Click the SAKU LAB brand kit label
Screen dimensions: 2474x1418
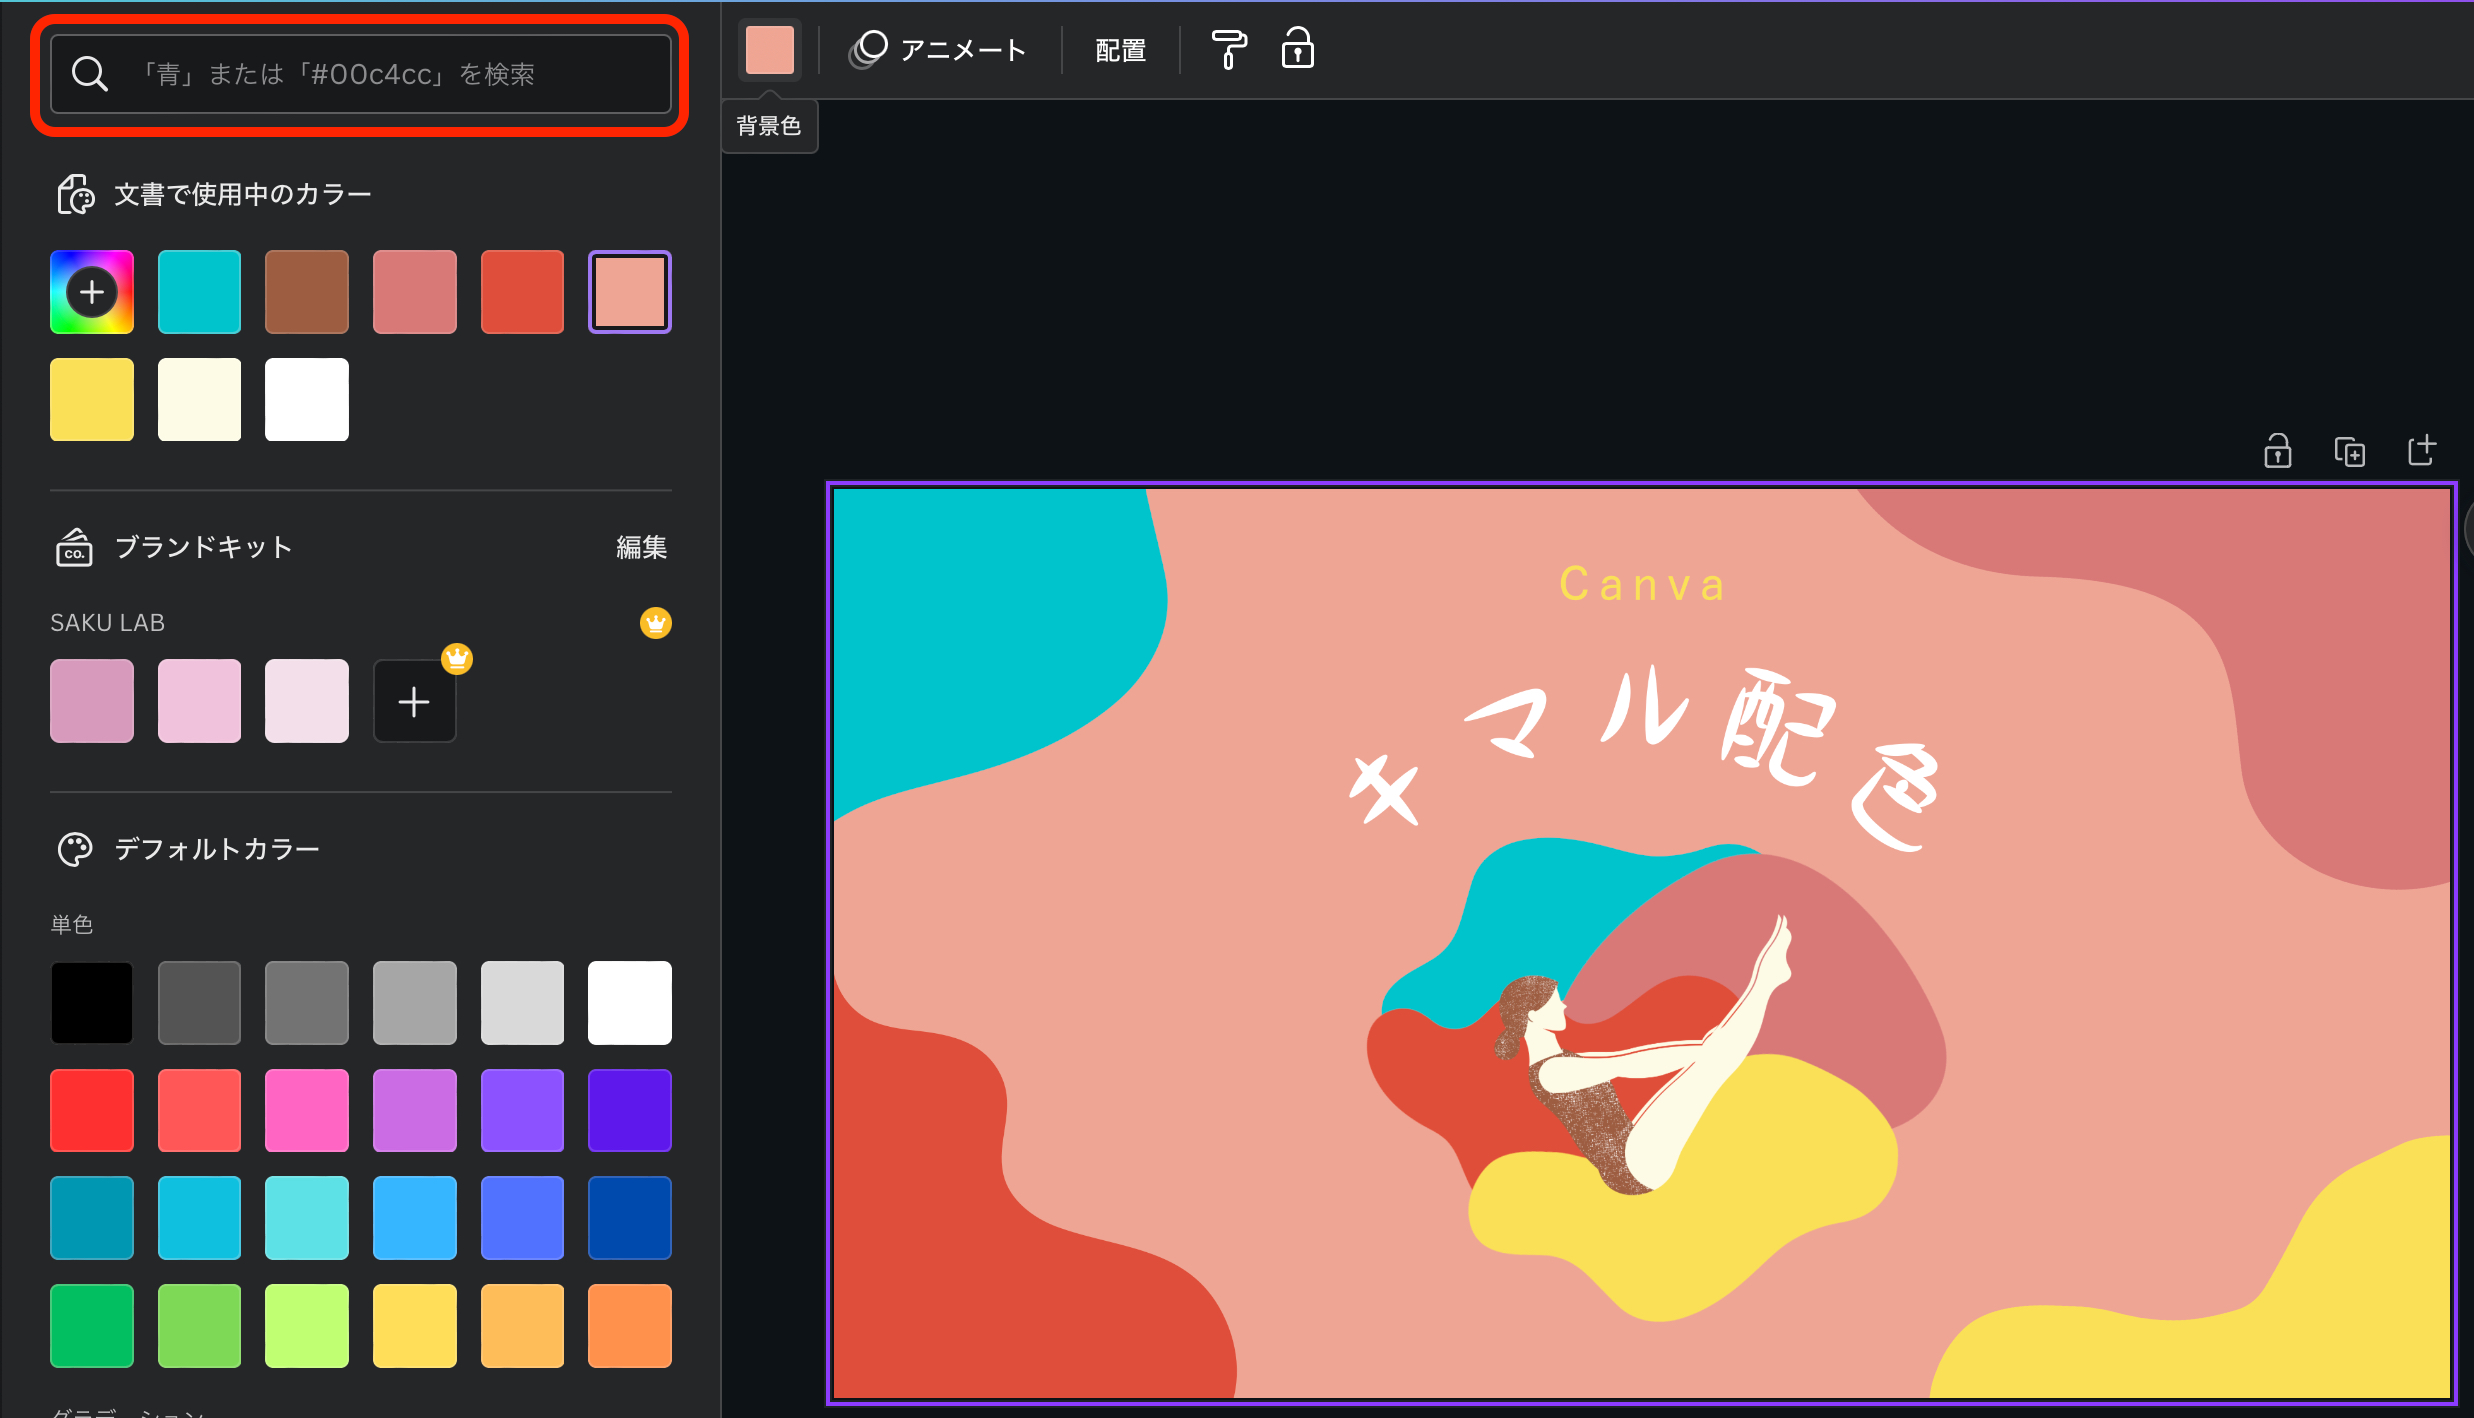(108, 623)
